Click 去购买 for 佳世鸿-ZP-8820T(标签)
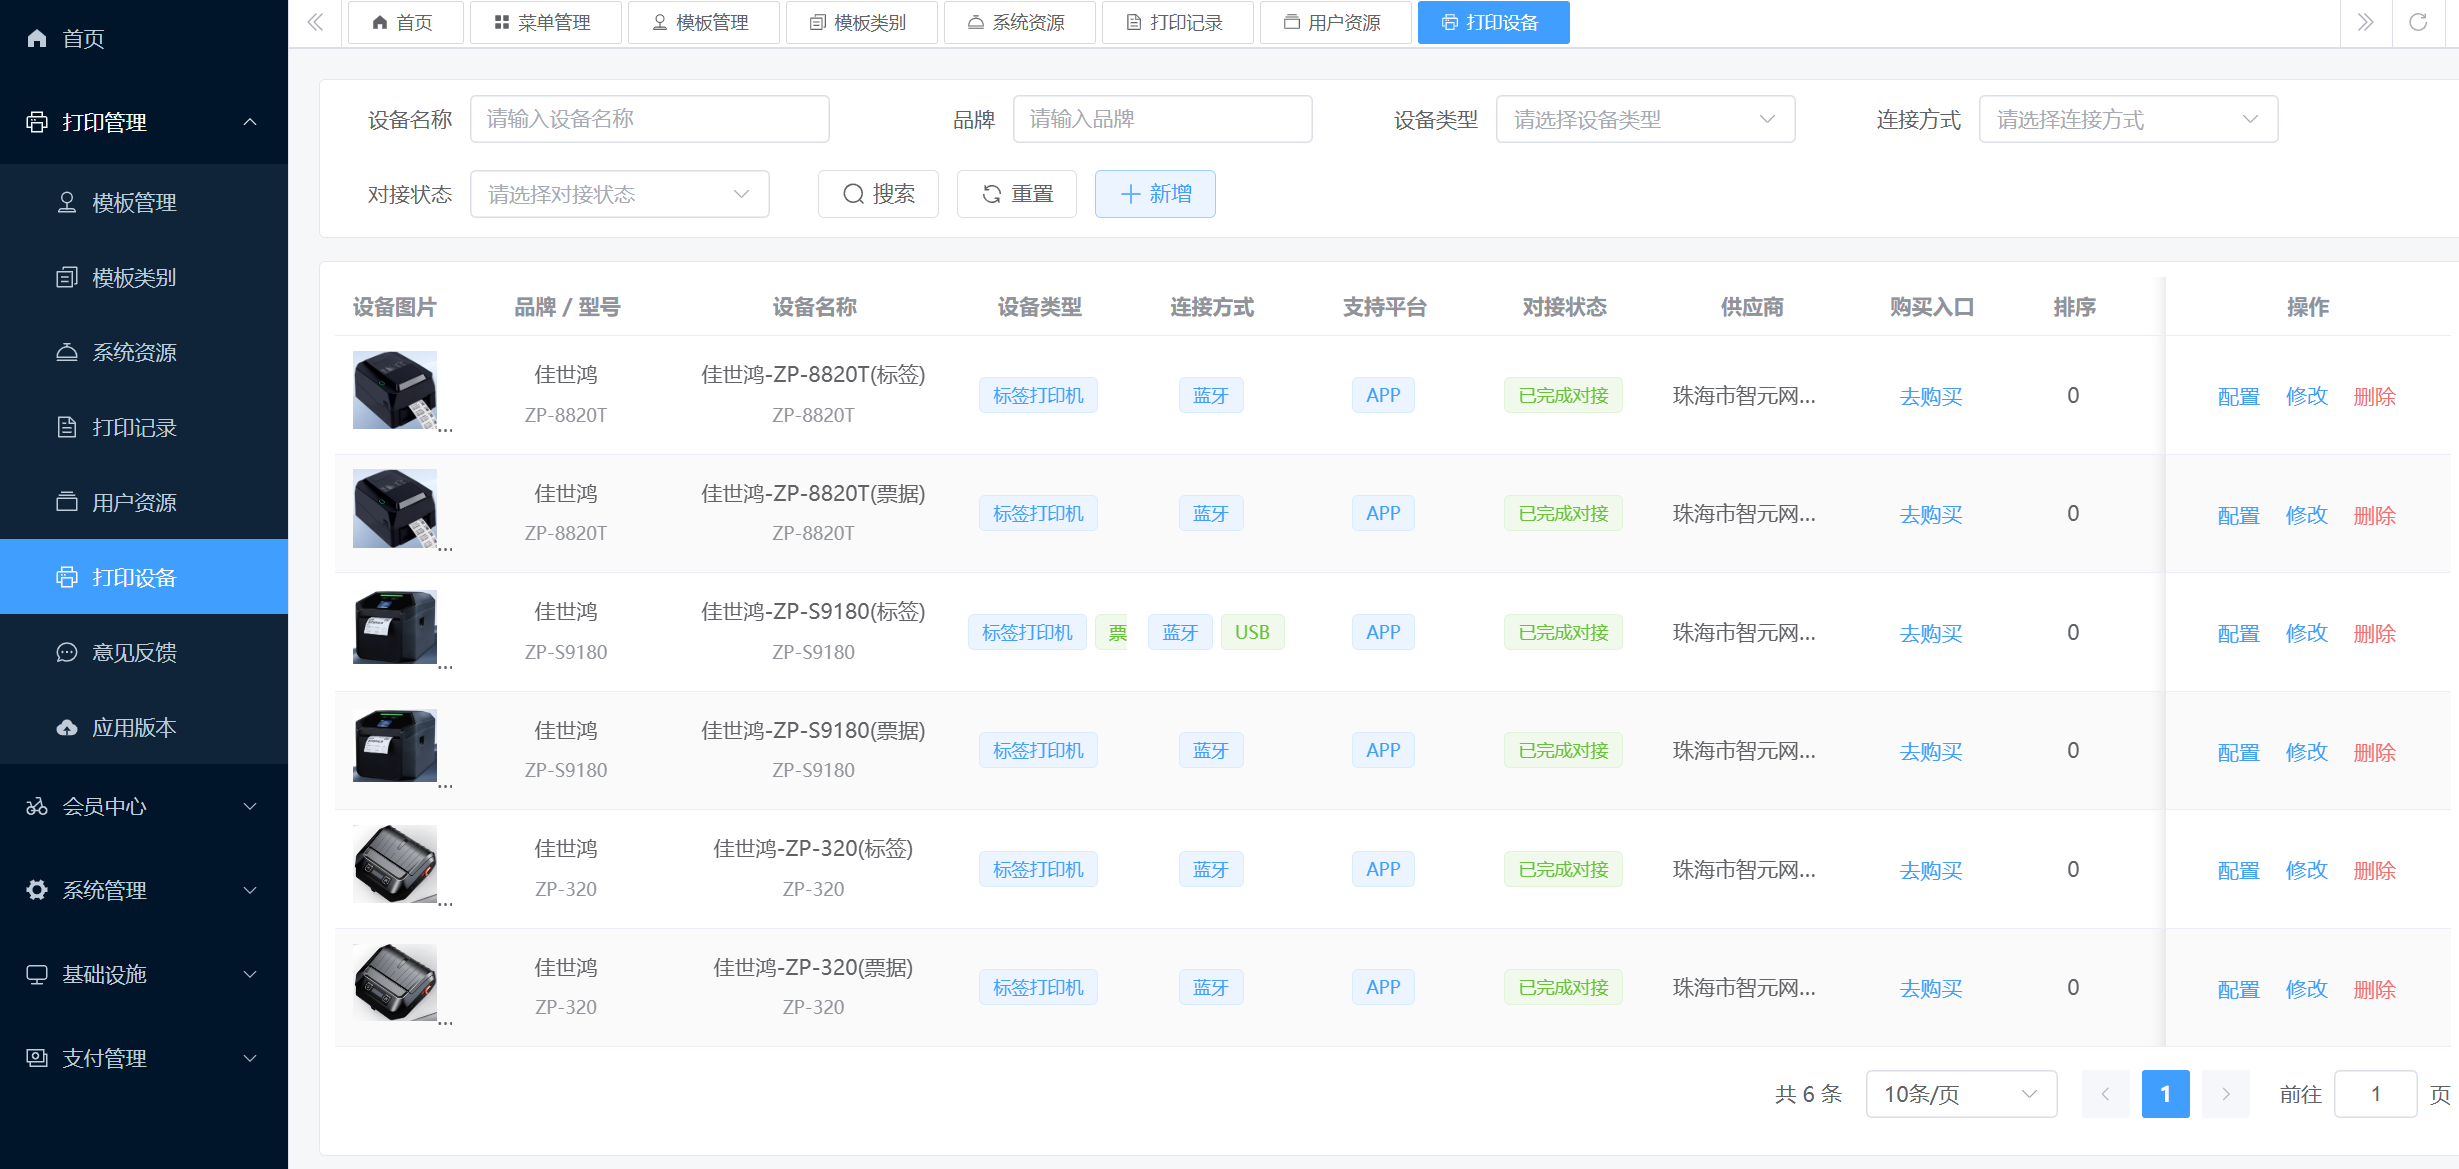 1931,396
